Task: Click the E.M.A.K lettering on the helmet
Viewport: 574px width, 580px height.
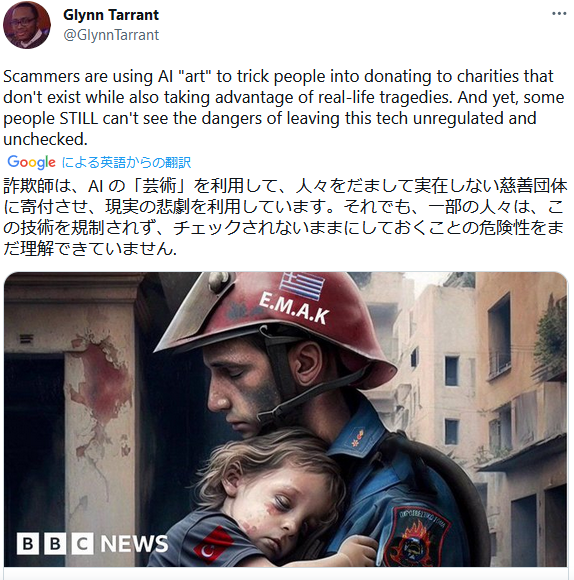Action: click(x=294, y=308)
